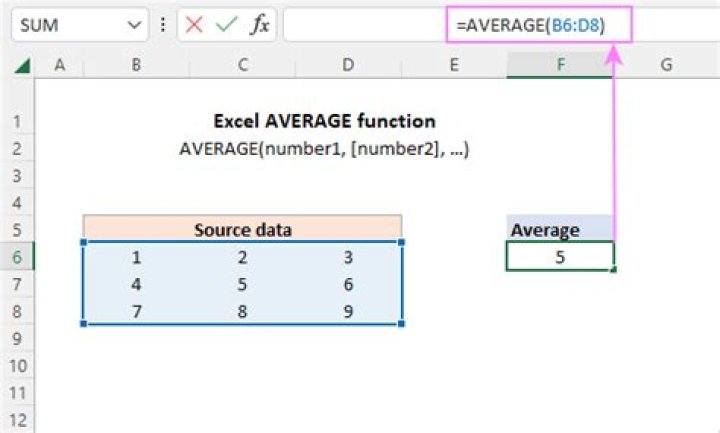Click the fill handle of cell F6

(612, 269)
